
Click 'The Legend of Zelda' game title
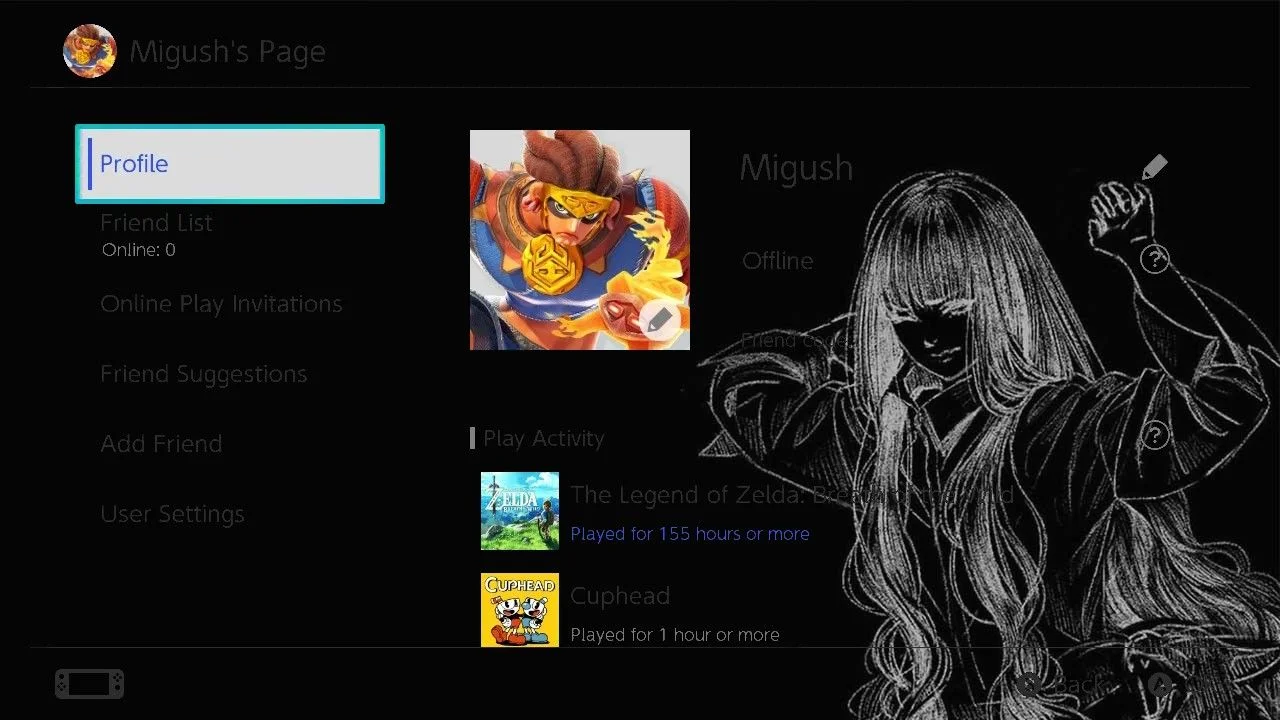pos(792,494)
